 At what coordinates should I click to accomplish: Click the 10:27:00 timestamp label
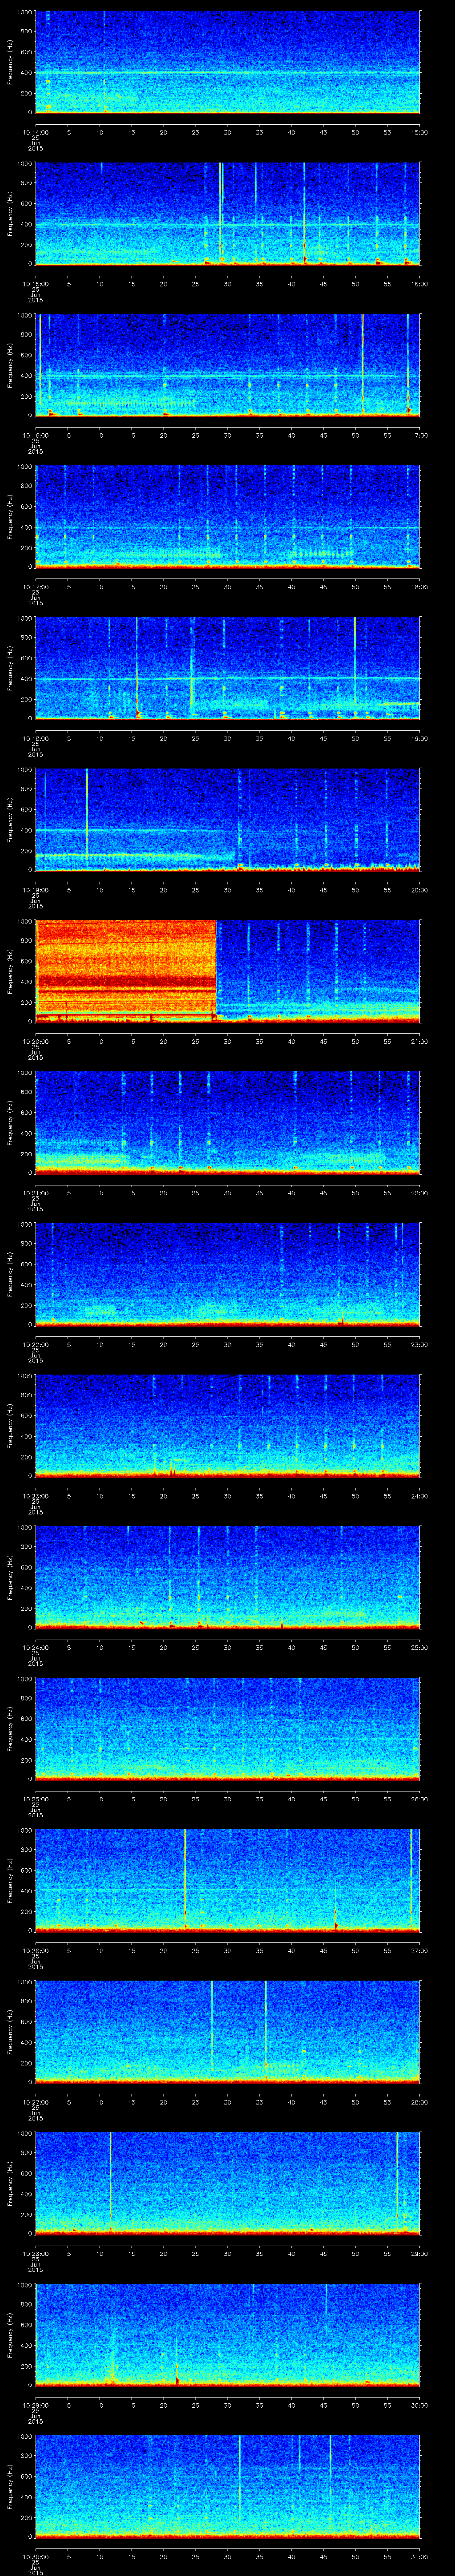[x=35, y=2102]
